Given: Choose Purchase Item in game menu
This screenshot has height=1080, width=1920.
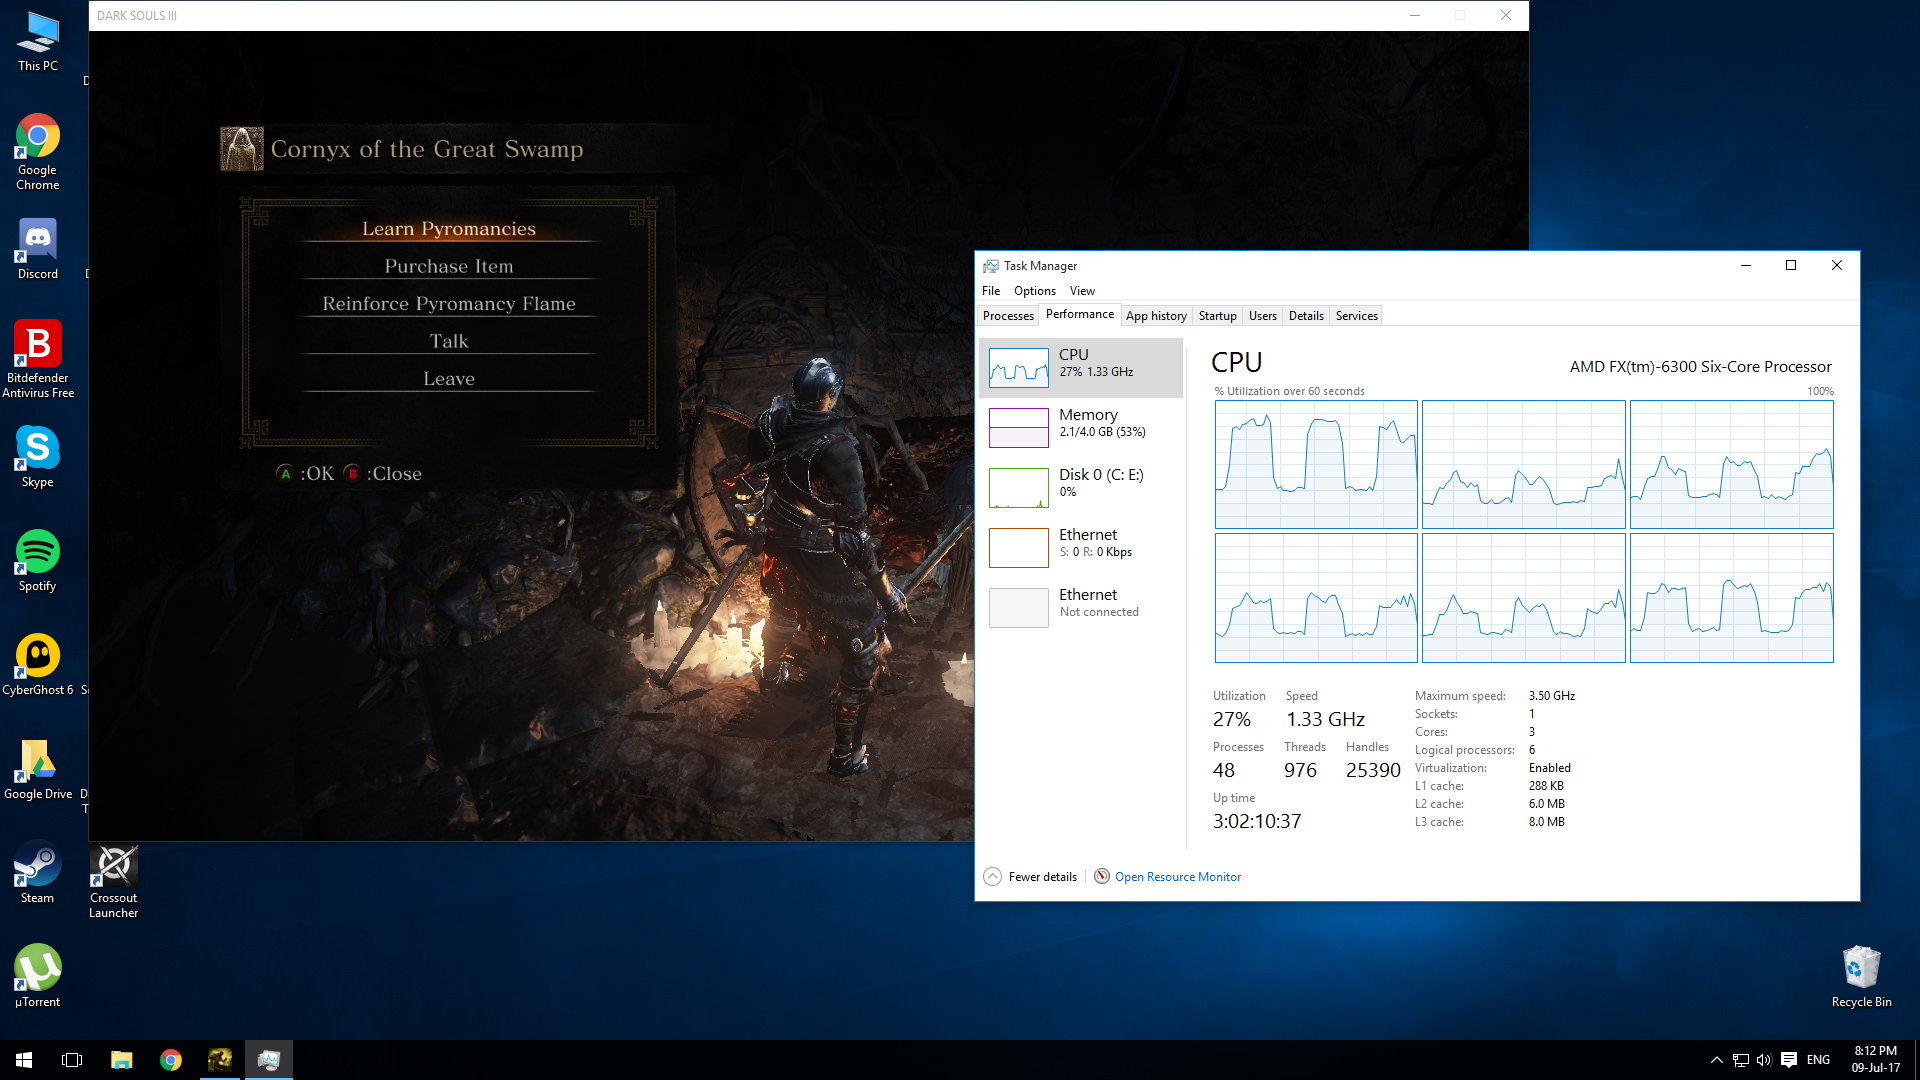Looking at the screenshot, I should tap(449, 267).
